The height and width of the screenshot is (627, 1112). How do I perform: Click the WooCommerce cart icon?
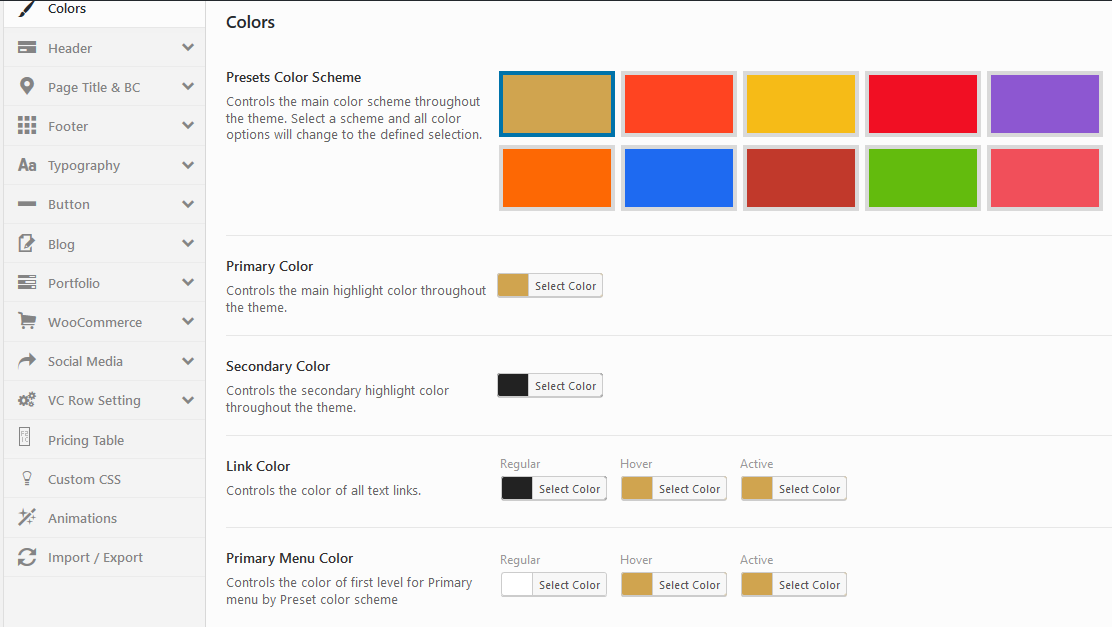(27, 322)
